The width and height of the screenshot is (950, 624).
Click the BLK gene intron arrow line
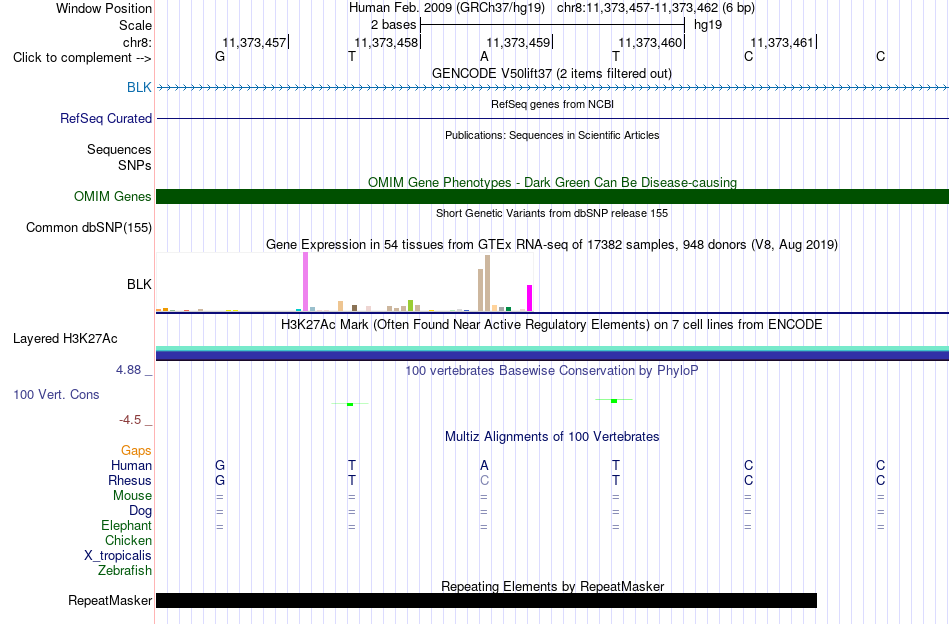pos(552,88)
